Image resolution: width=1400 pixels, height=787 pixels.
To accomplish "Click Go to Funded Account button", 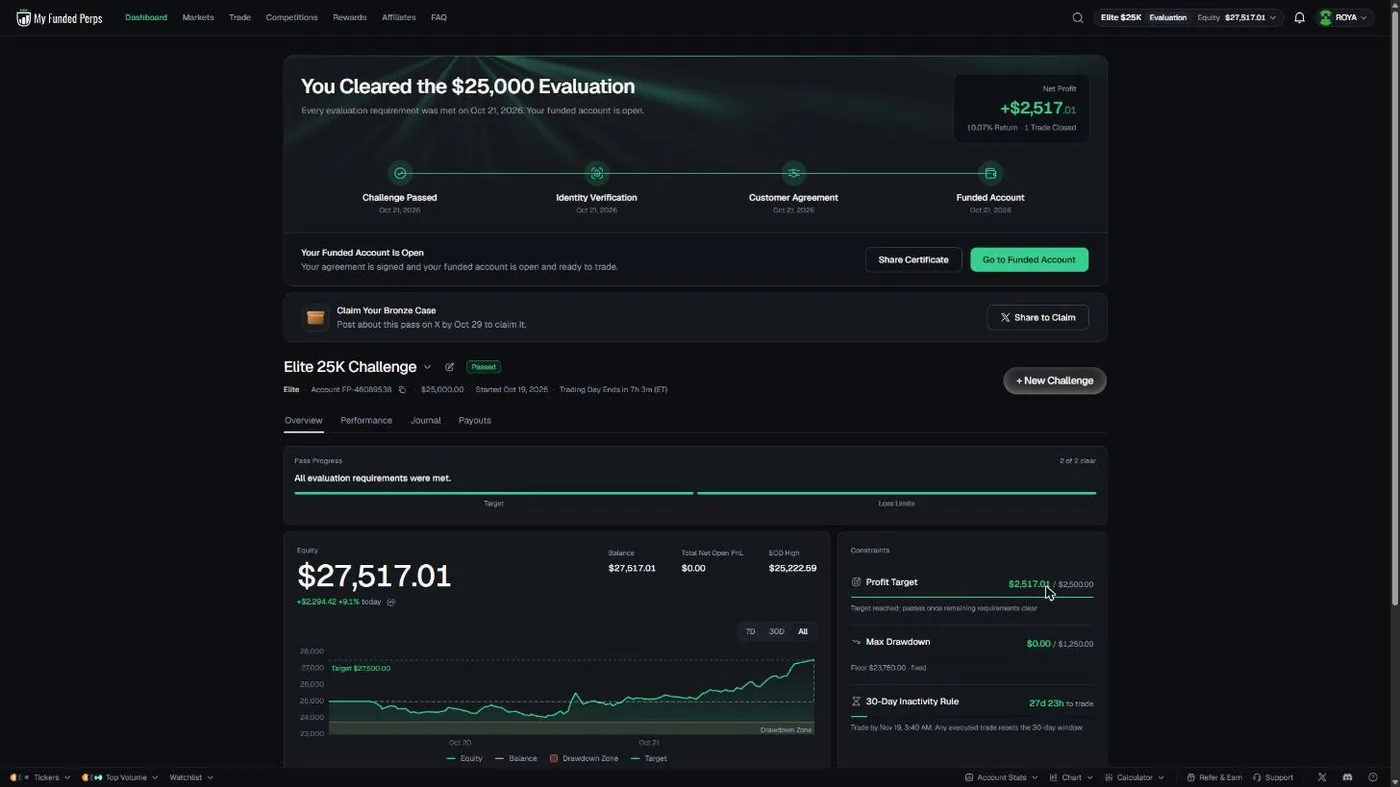I will coord(1029,260).
